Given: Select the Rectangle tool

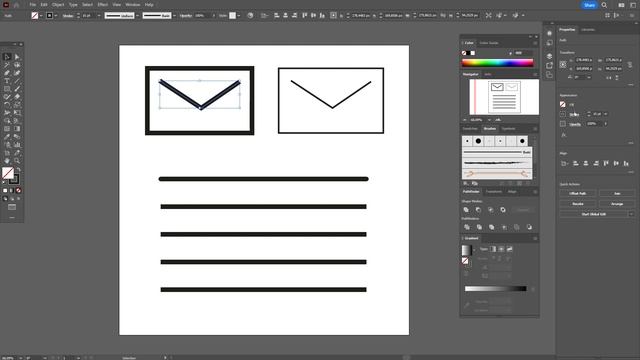Looking at the screenshot, I should [7, 89].
